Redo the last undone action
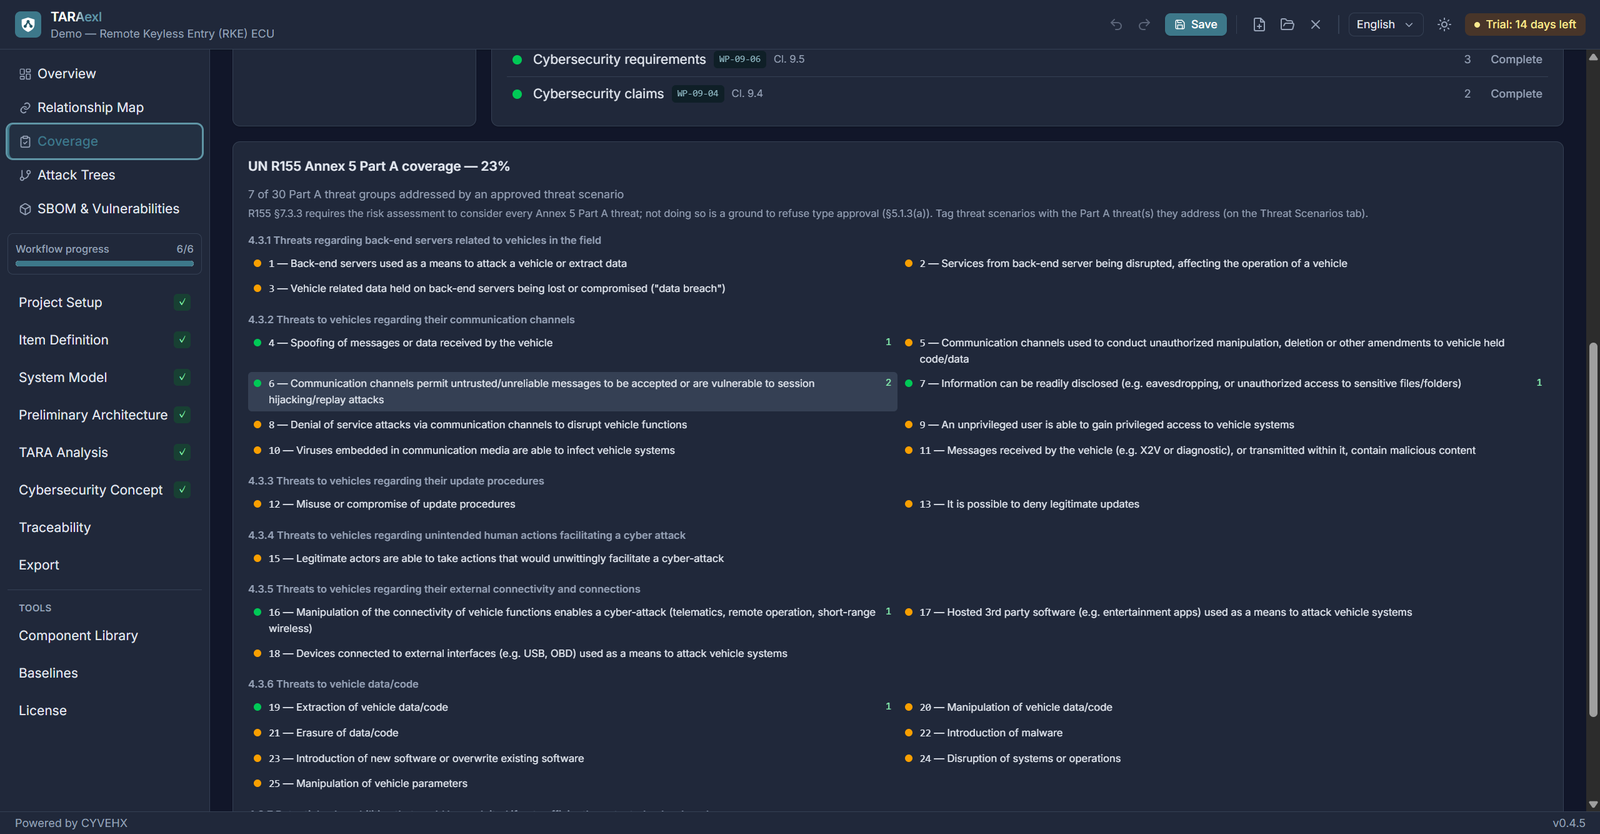The image size is (1600, 834). [x=1144, y=24]
